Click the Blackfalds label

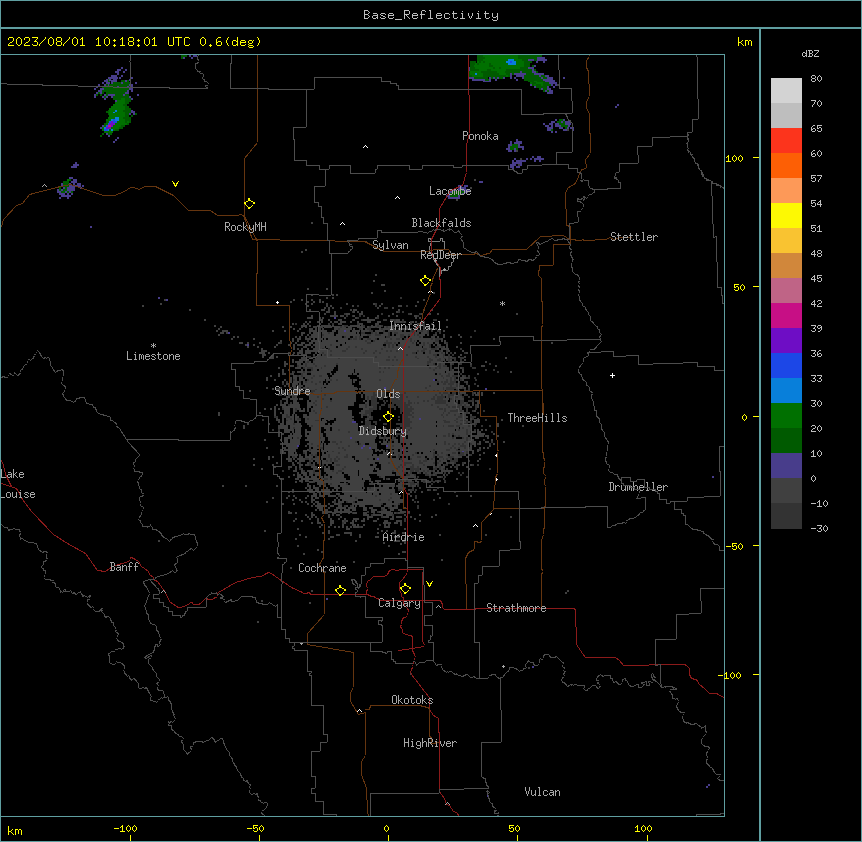(x=441, y=223)
